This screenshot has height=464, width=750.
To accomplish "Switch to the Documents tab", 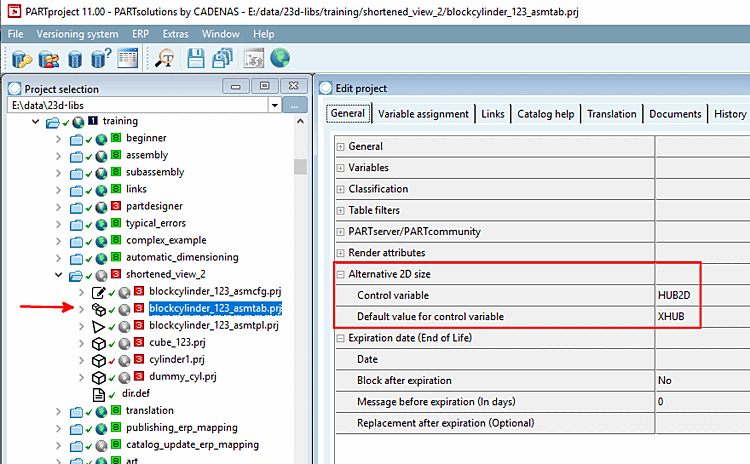I will [675, 114].
